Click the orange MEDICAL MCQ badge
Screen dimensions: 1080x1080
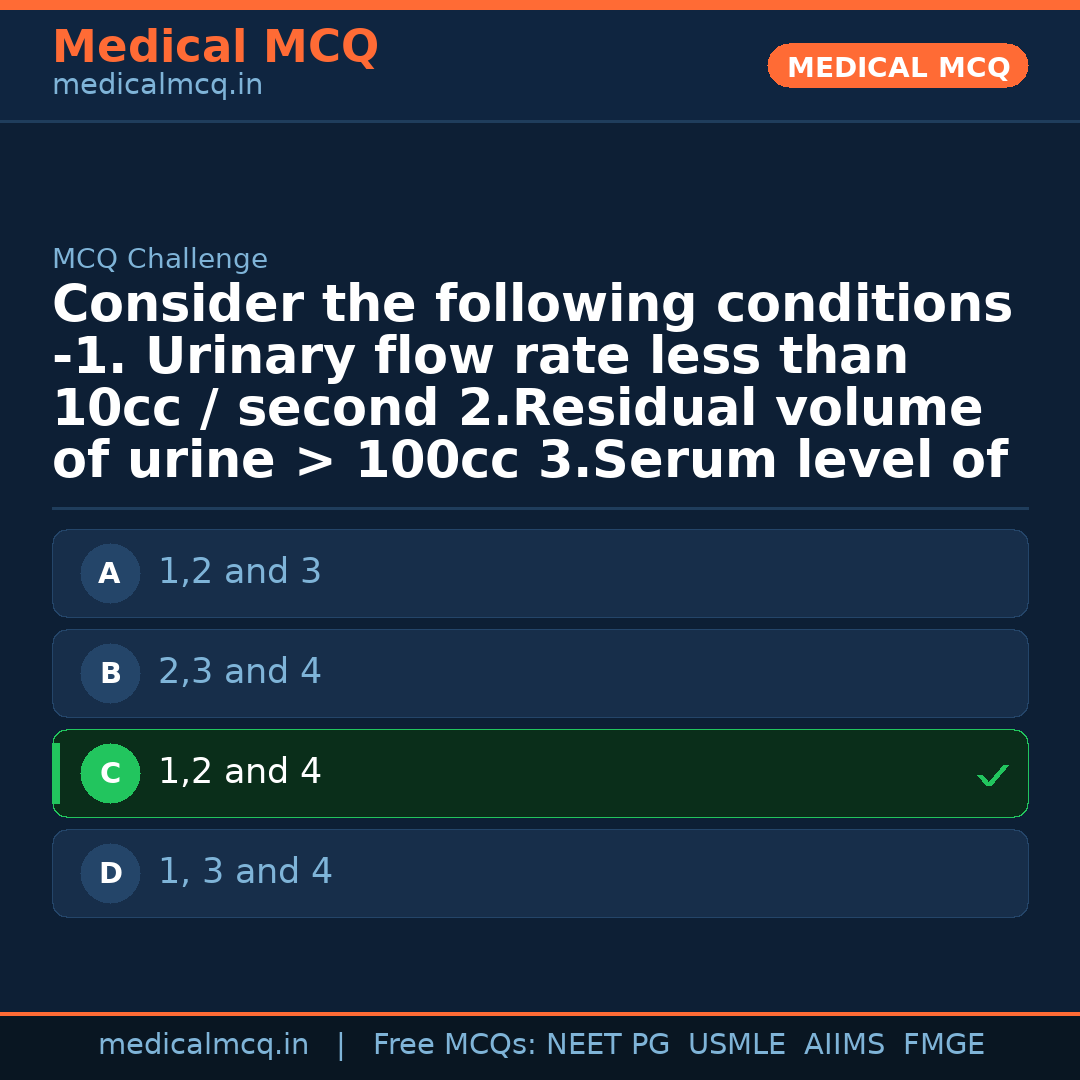point(897,66)
